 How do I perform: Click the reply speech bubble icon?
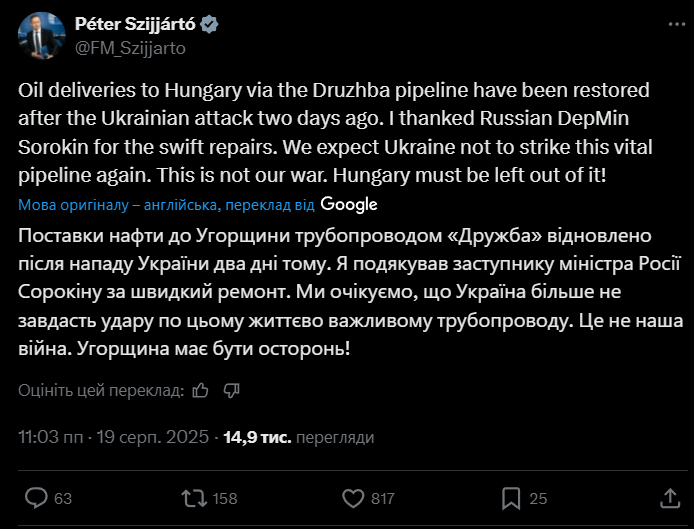(x=35, y=497)
